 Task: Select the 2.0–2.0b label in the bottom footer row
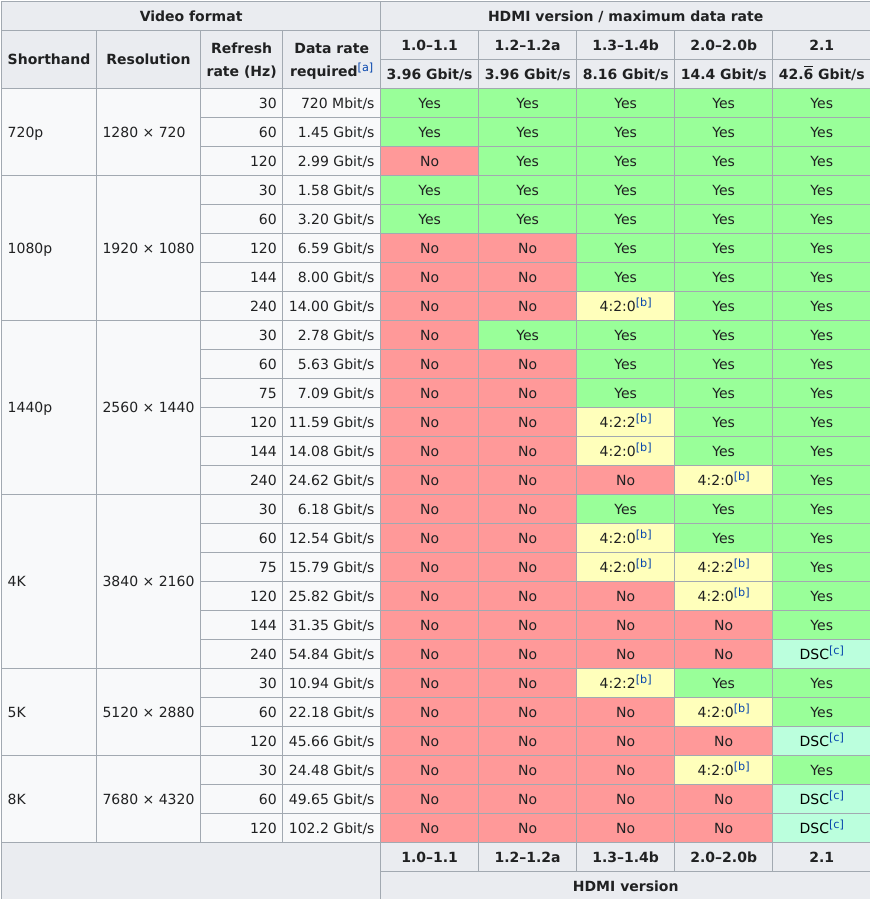coord(722,857)
